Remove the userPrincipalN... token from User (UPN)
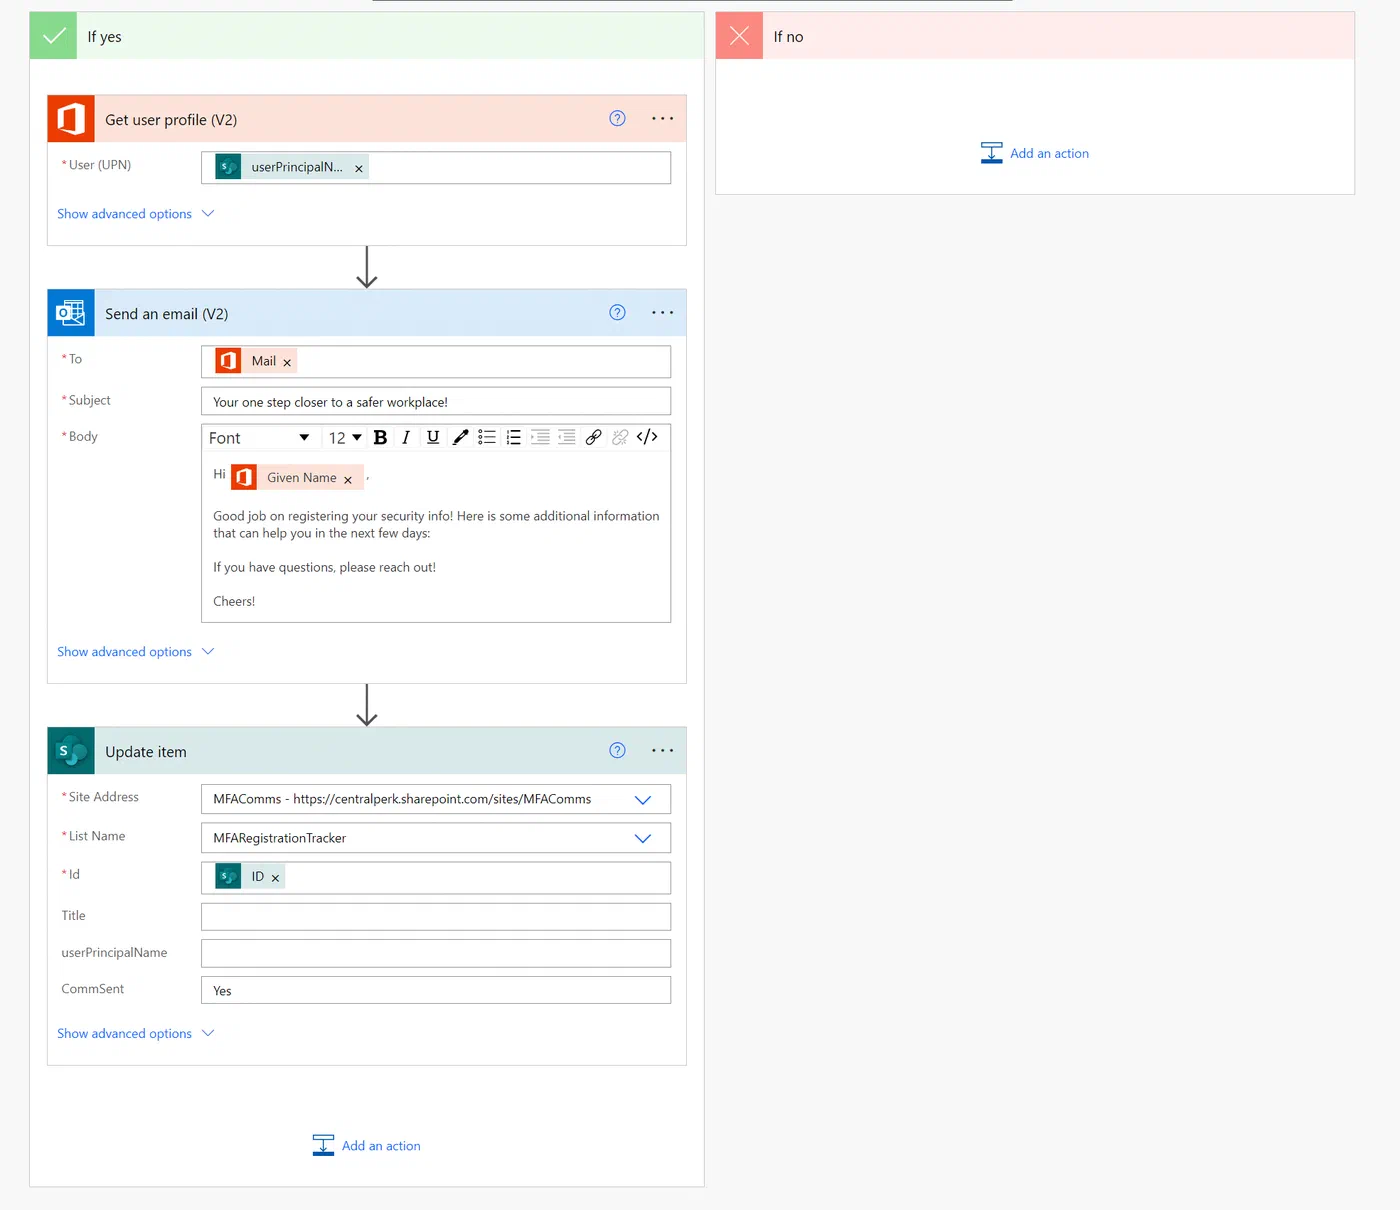The image size is (1400, 1210). tap(359, 168)
